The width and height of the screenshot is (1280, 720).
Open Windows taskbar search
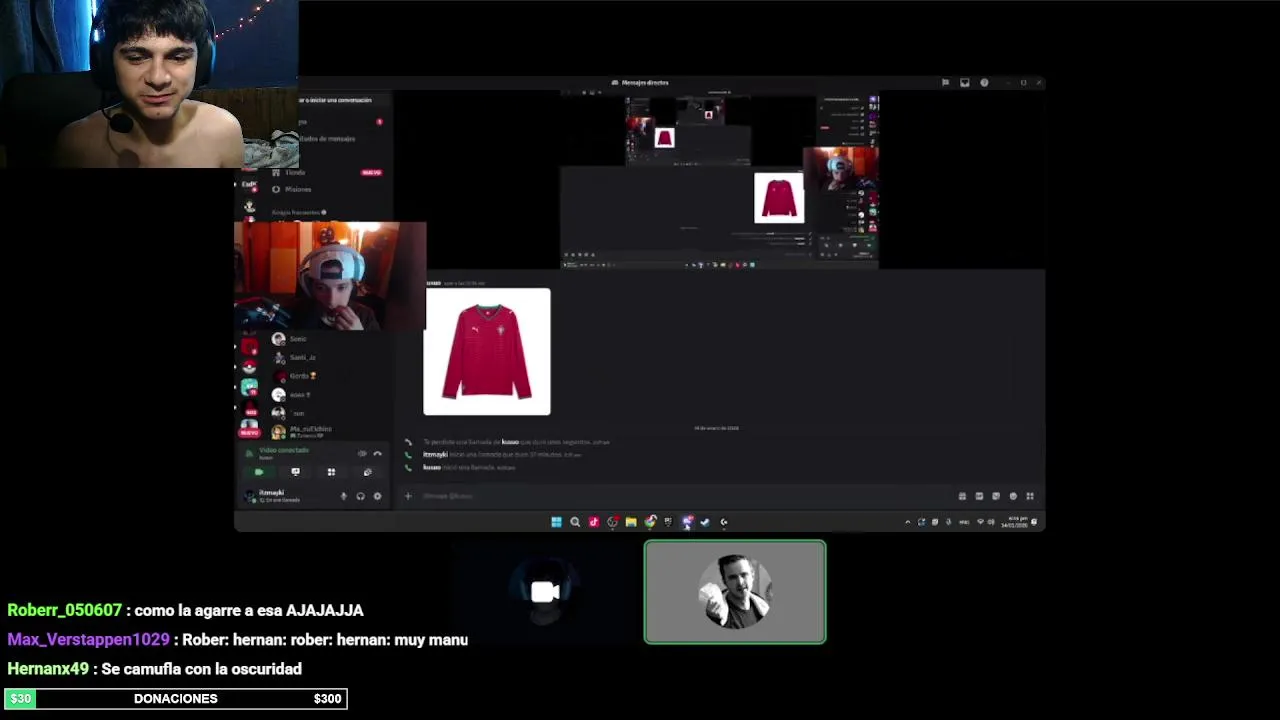[575, 522]
